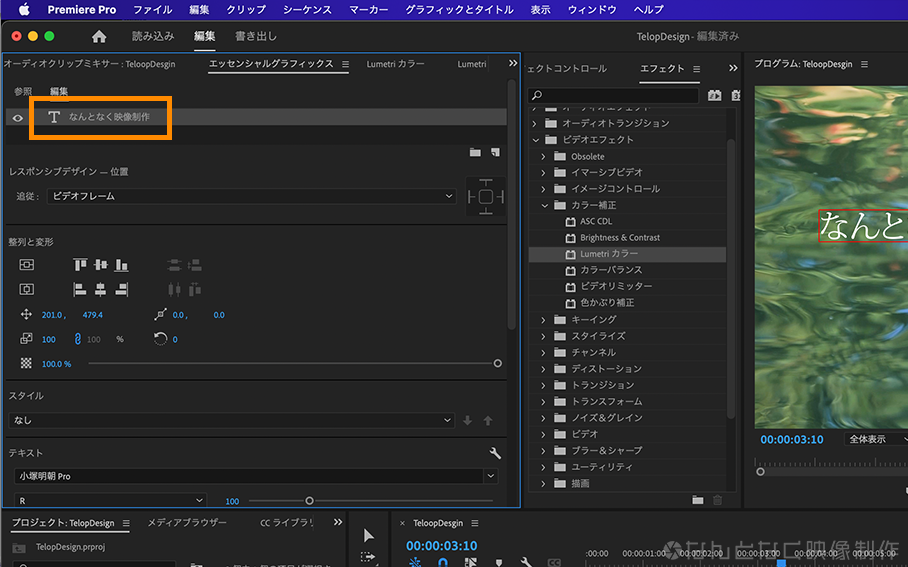
Task: Click the effects search field
Action: (x=613, y=95)
